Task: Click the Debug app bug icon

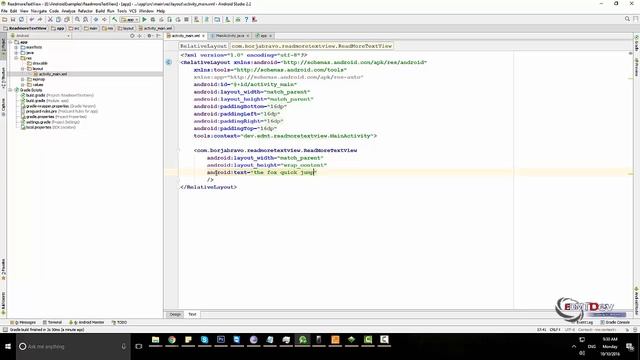Action: tap(153, 19)
